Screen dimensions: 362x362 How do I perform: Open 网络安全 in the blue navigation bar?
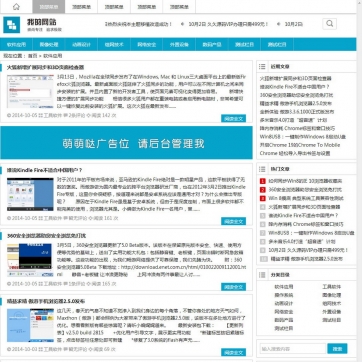pos(147,44)
